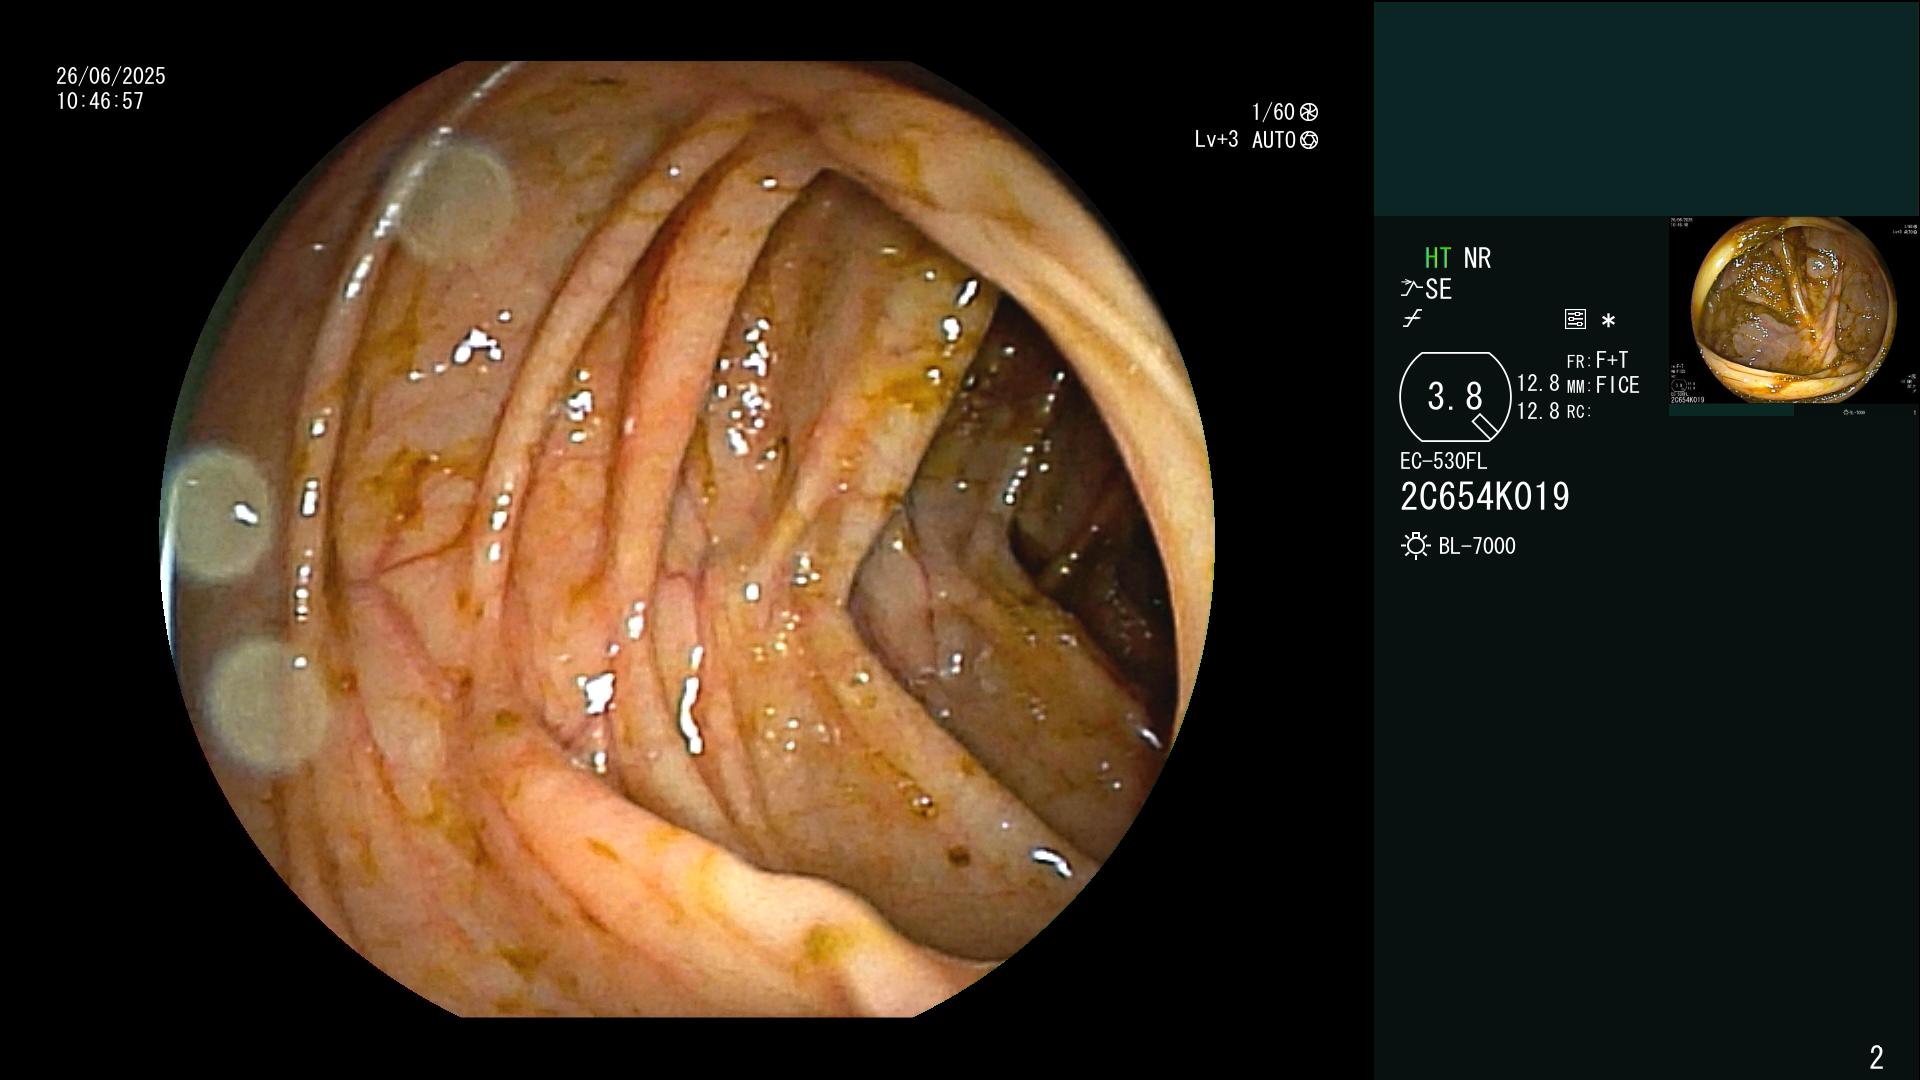The width and height of the screenshot is (1920, 1080).
Task: Select the NR noise reduction label
Action: click(1477, 258)
